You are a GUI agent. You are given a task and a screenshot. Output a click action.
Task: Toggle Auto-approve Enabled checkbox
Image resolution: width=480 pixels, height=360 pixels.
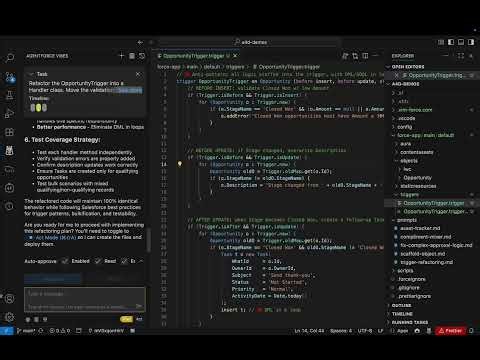[65, 261]
